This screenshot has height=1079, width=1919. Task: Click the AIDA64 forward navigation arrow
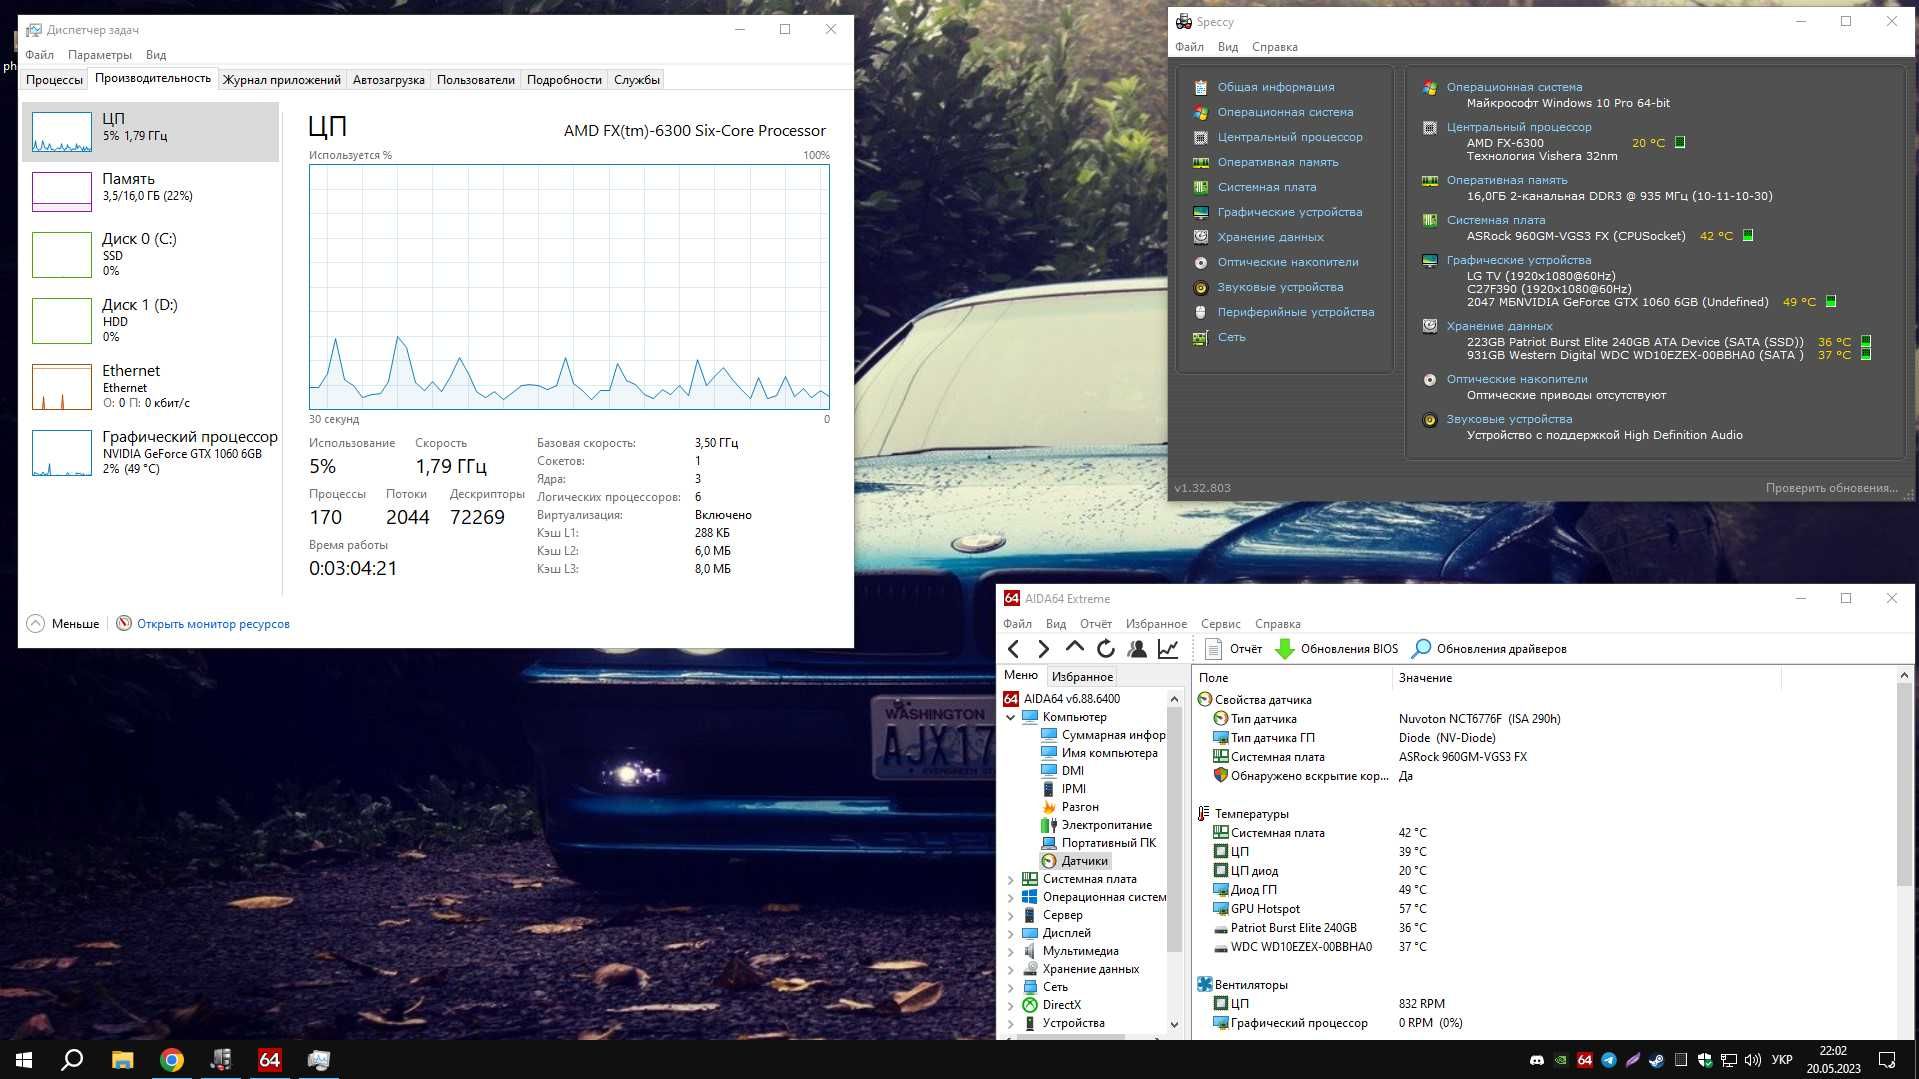click(1043, 649)
